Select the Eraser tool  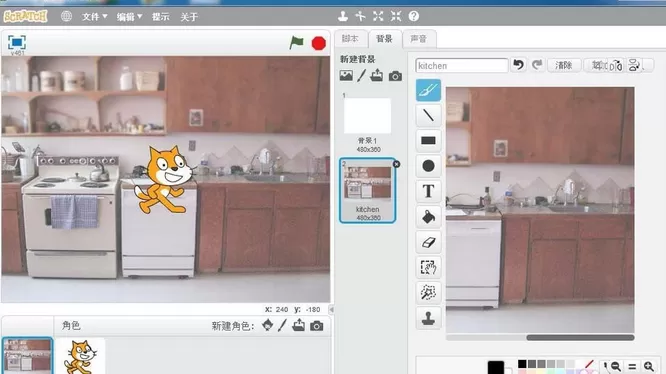428,242
